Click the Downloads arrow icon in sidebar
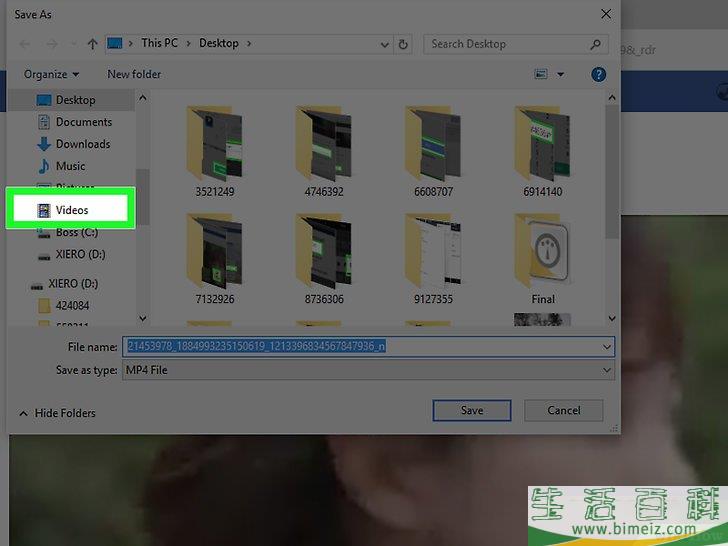Screen dimensions: 728x546 [44, 144]
